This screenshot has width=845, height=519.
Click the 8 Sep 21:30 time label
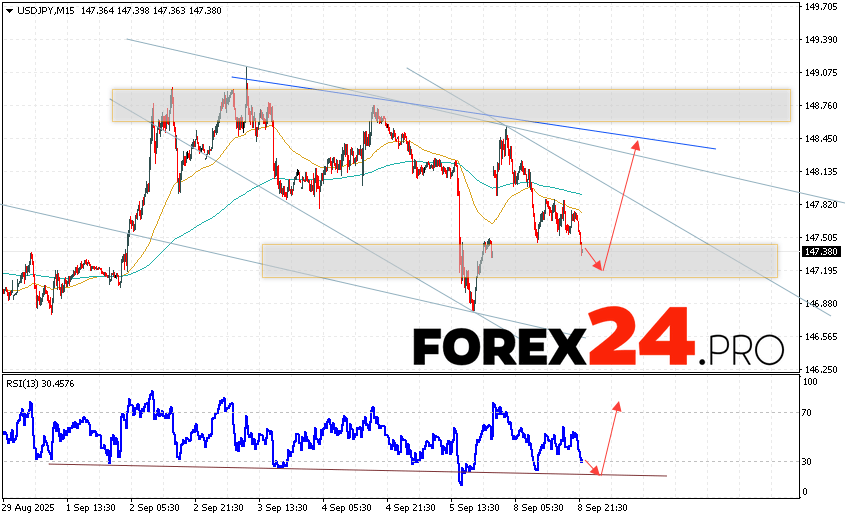pyautogui.click(x=602, y=507)
